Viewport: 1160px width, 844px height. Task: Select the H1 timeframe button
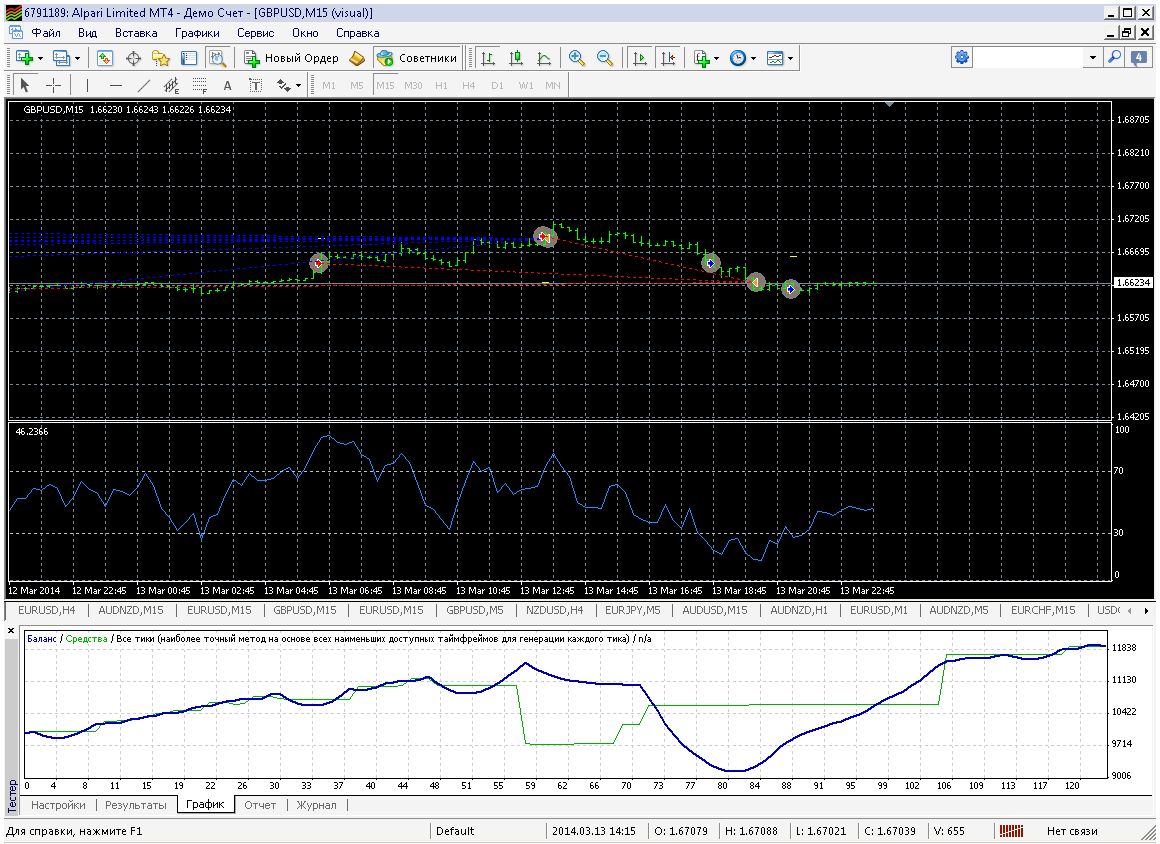[441, 85]
